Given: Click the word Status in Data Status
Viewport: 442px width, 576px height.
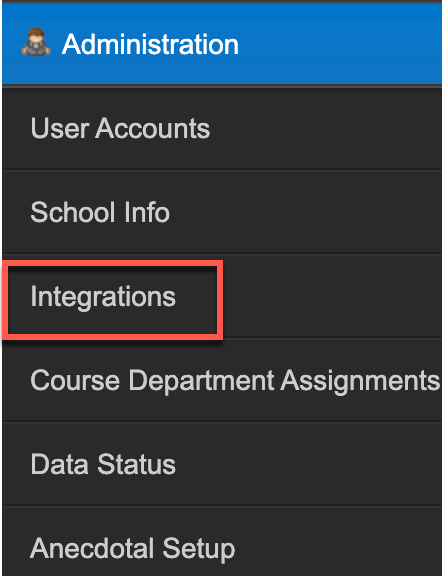Looking at the screenshot, I should pyautogui.click(x=136, y=464).
